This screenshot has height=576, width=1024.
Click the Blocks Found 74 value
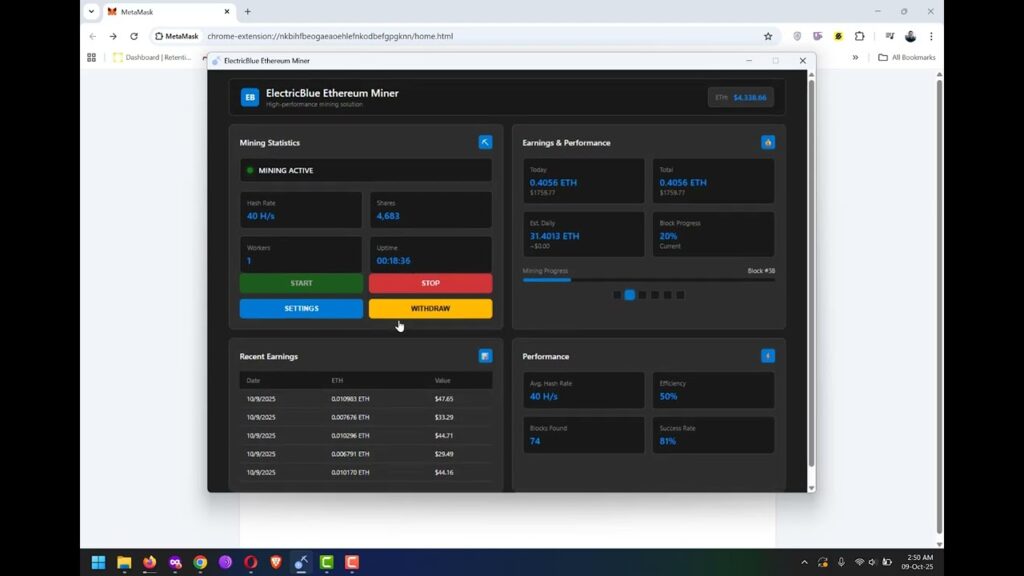click(535, 441)
